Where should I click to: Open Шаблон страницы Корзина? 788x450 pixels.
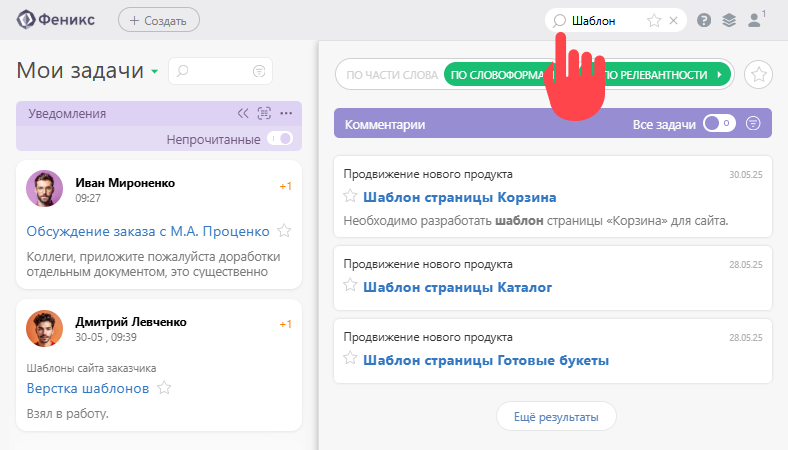tap(460, 197)
